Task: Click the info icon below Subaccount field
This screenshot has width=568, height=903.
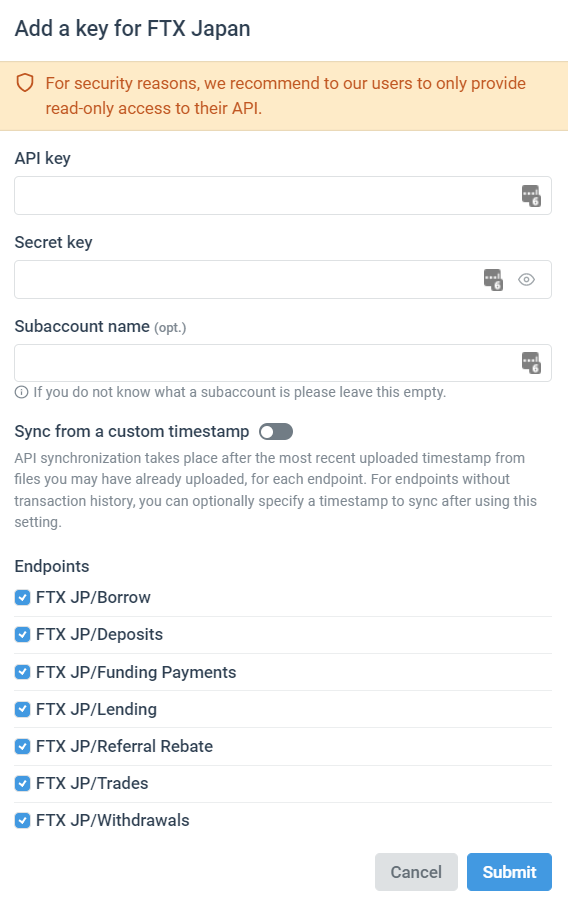Action: point(21,392)
